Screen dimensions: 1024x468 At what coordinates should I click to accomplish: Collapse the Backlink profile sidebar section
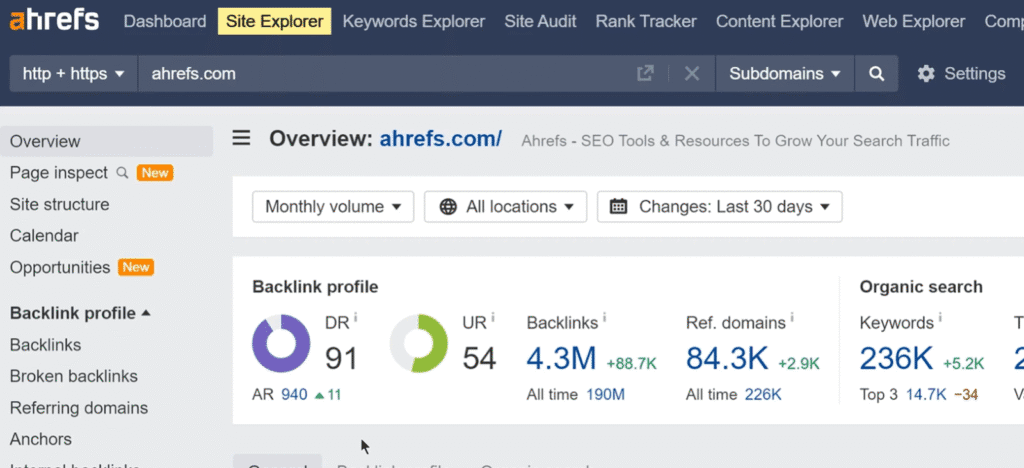[80, 313]
